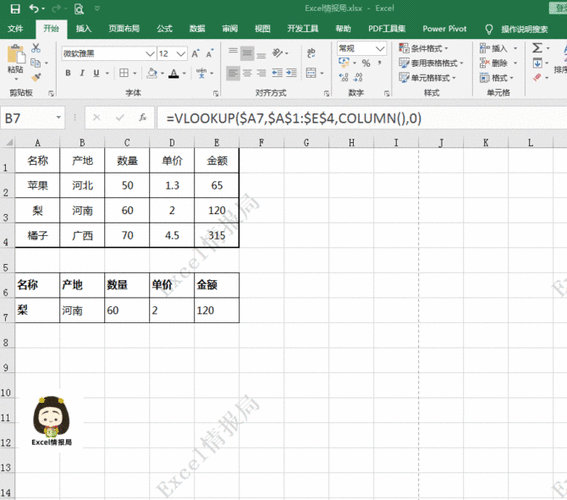
Task: Click the Percent Style icon
Action: pyautogui.click(x=366, y=63)
